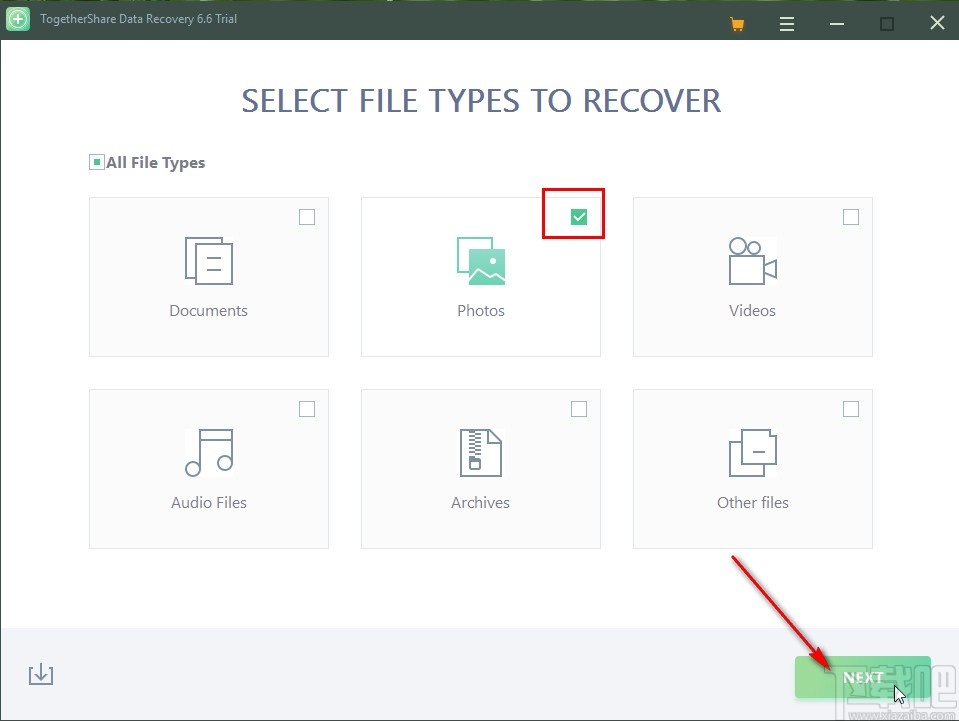Open the hamburger menu in the title bar
Viewport: 959px width, 721px height.
[x=787, y=22]
